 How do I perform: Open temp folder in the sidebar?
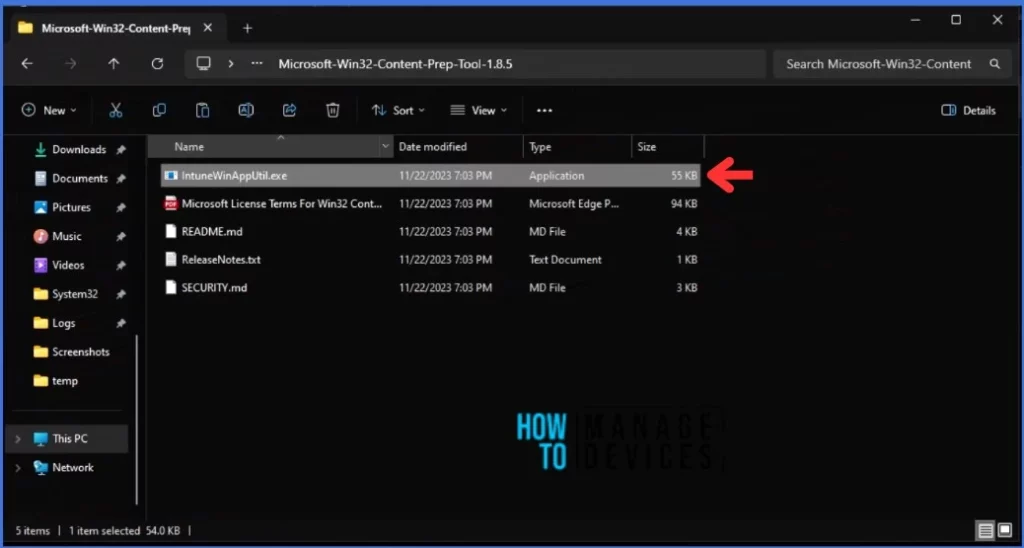click(x=65, y=381)
